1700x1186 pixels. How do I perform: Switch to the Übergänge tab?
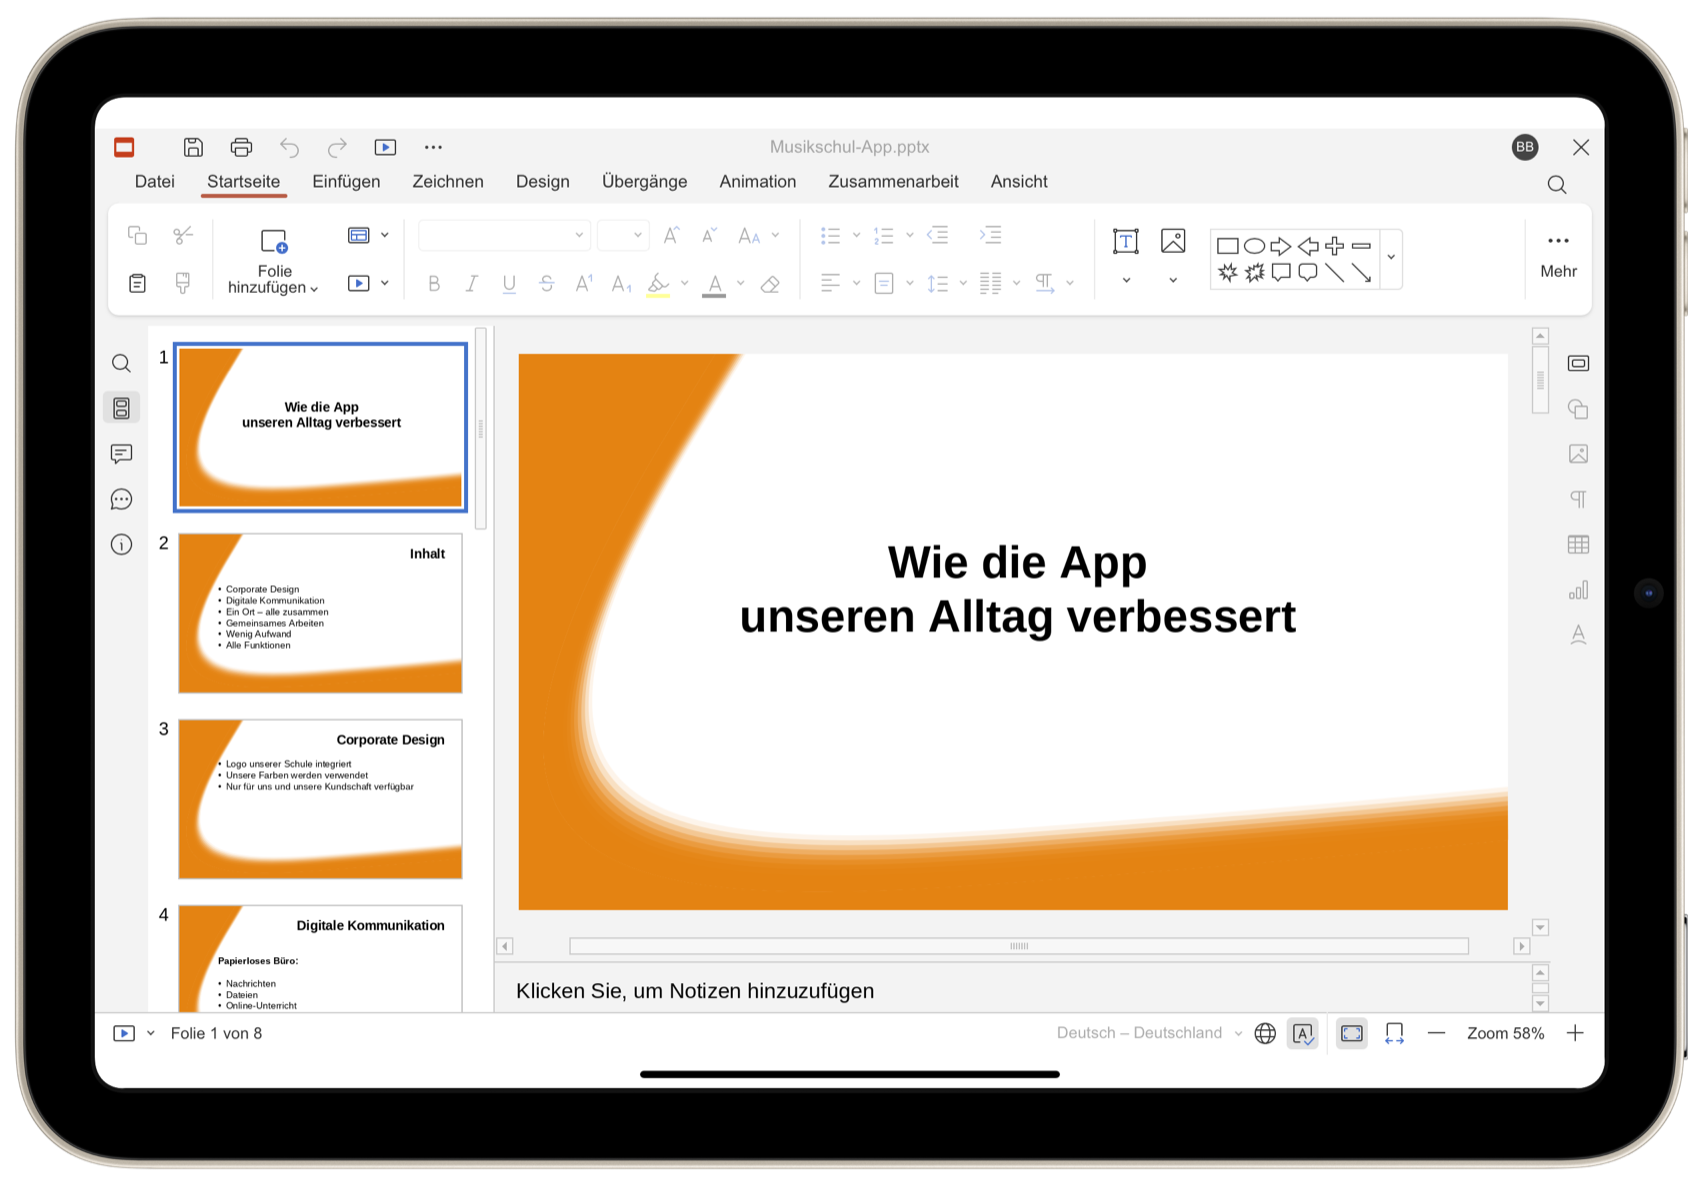tap(645, 181)
